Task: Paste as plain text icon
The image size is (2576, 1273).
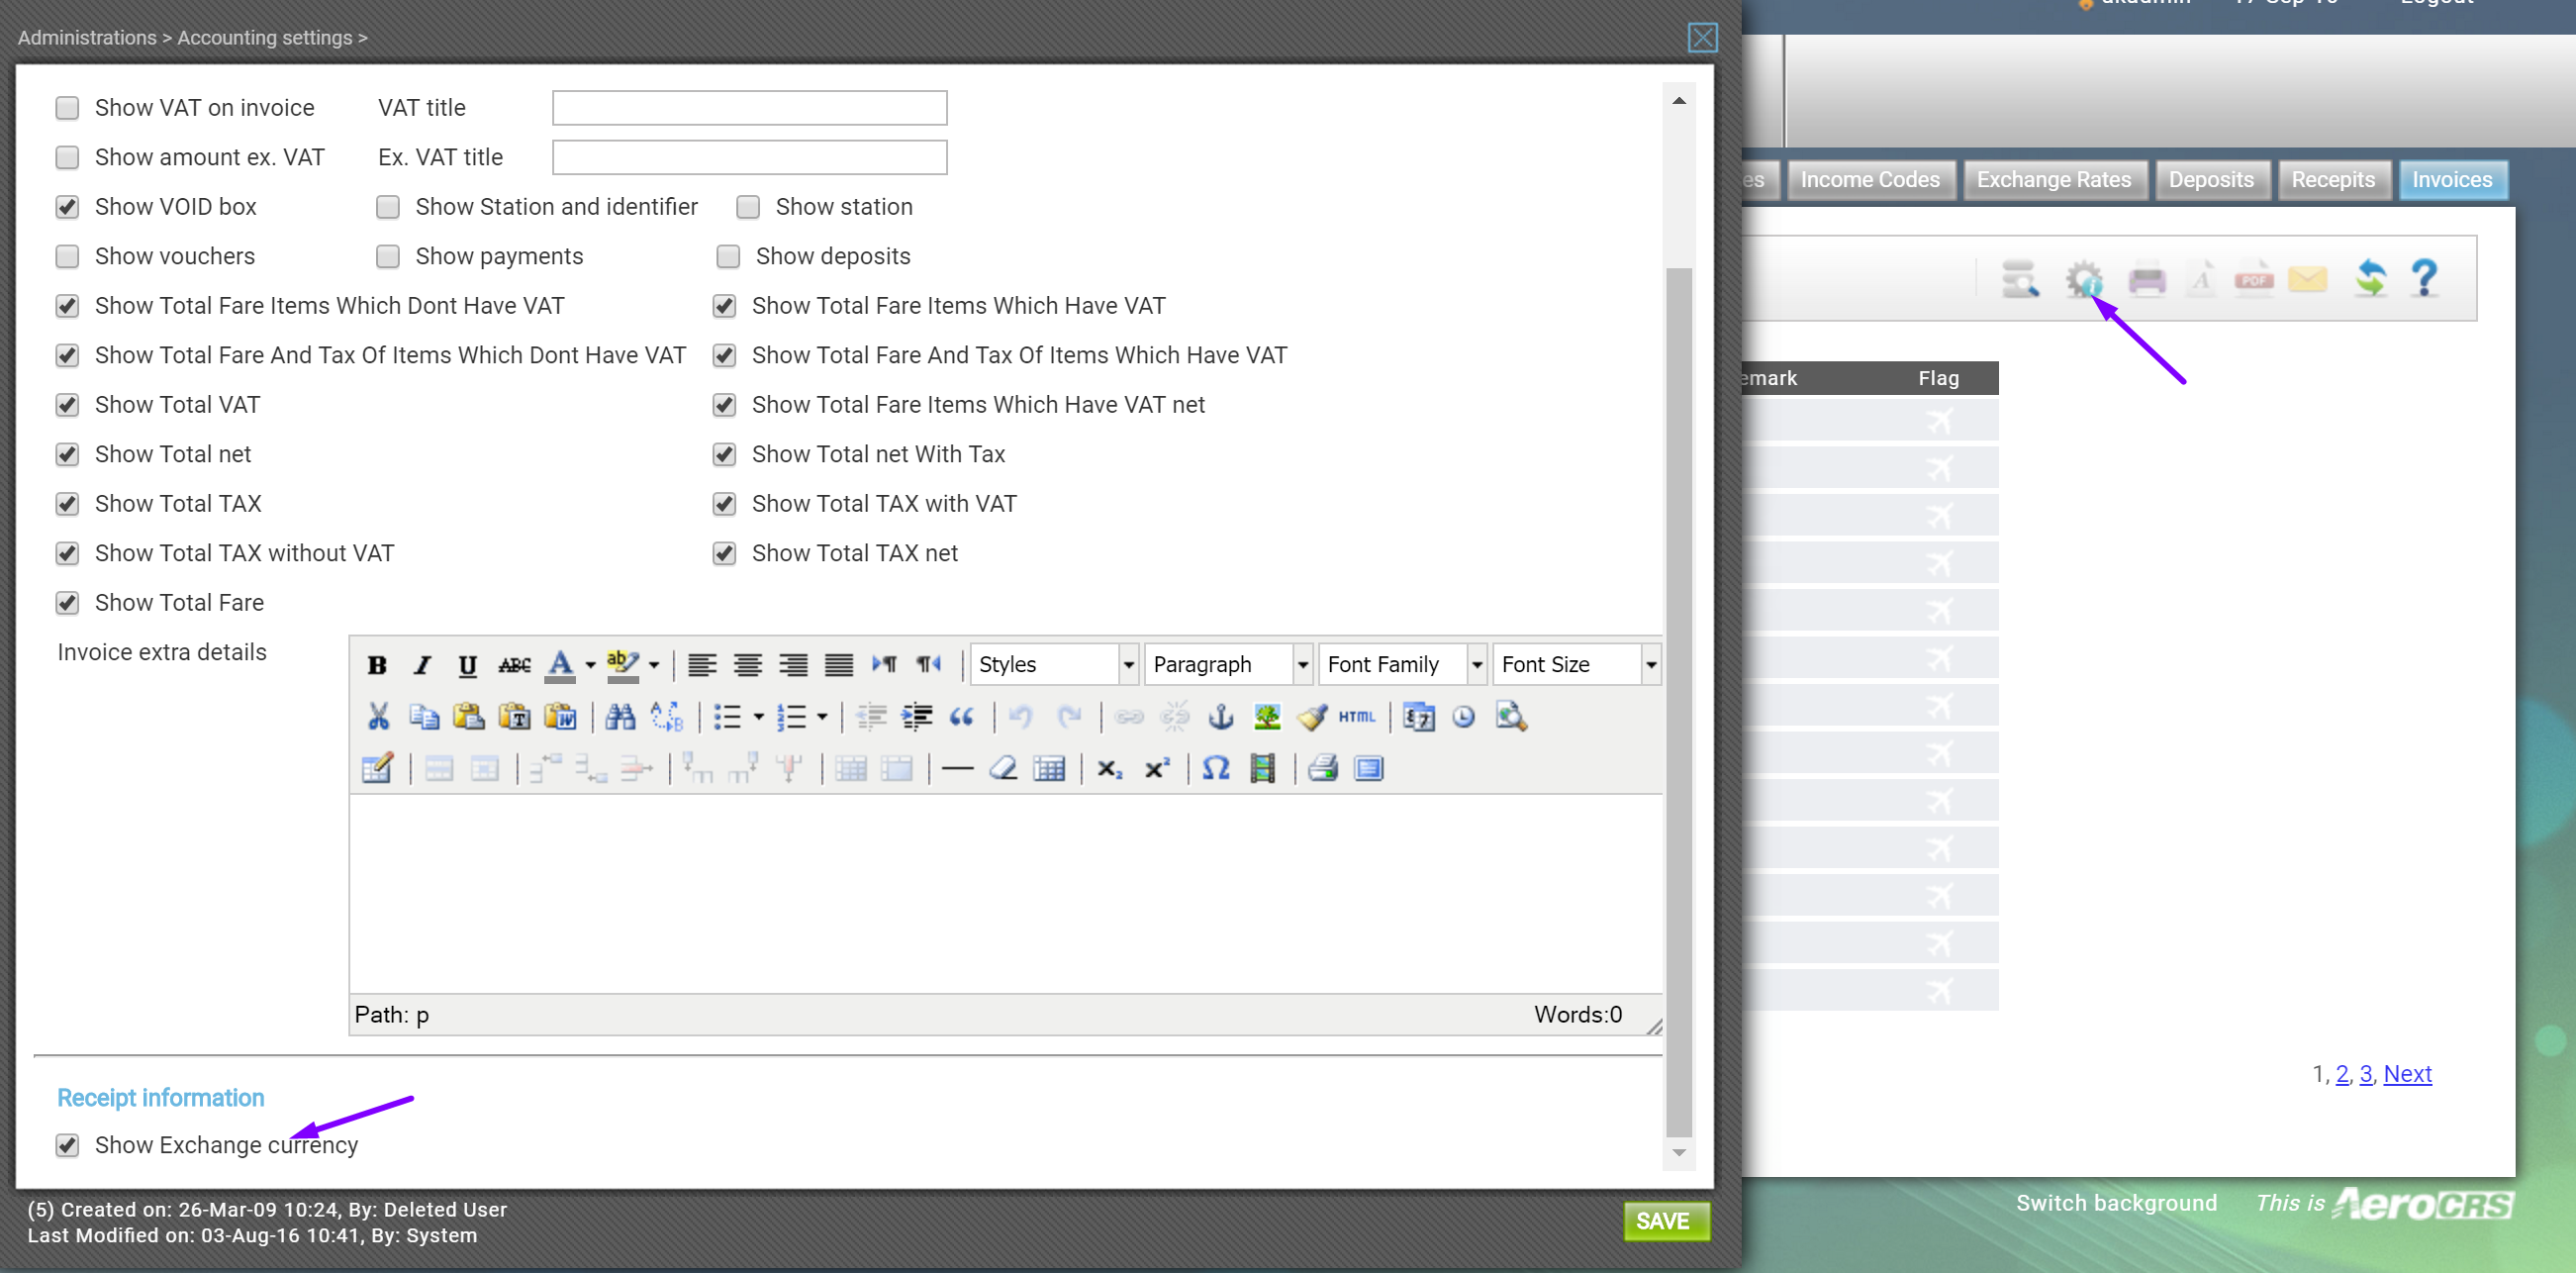Action: [514, 717]
